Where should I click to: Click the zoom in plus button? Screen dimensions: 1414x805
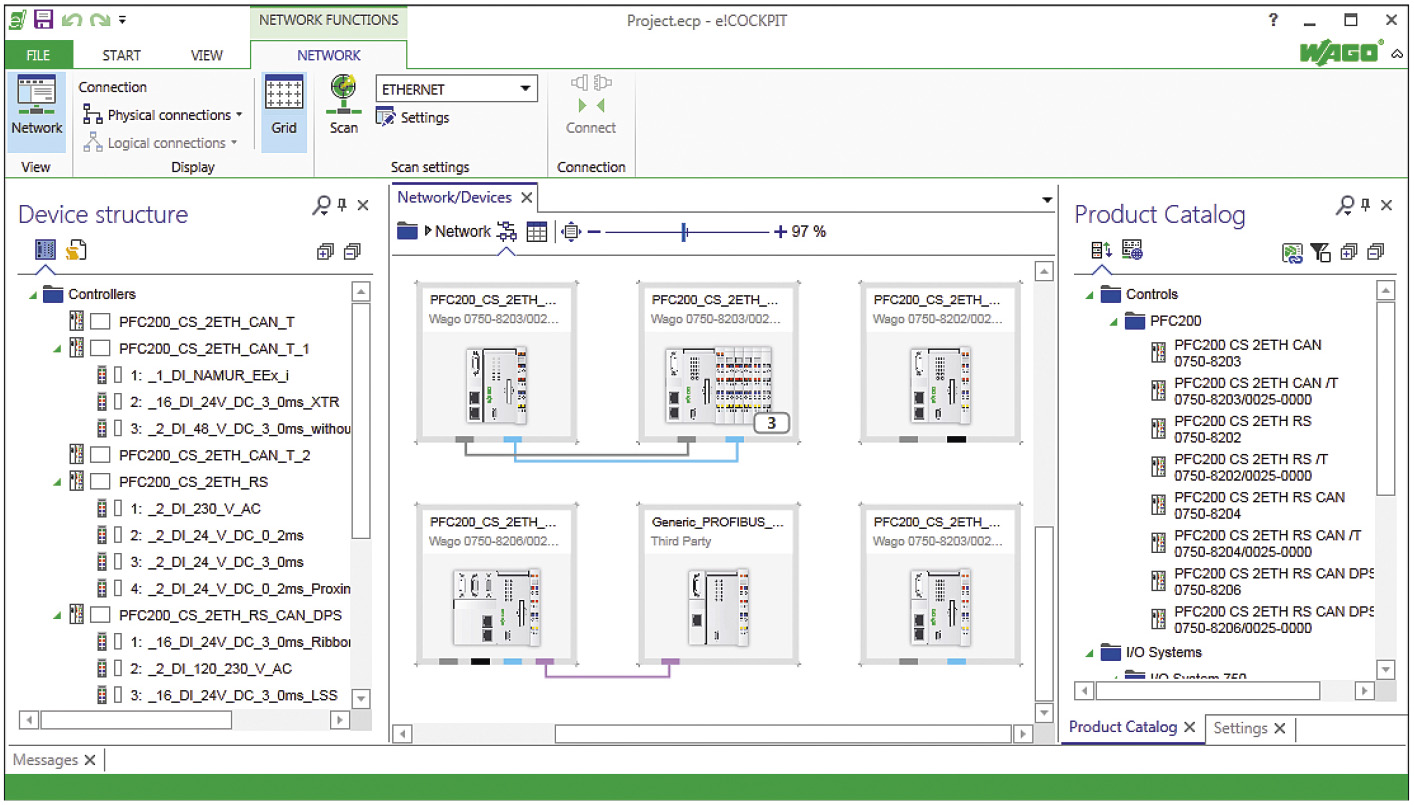click(x=780, y=232)
